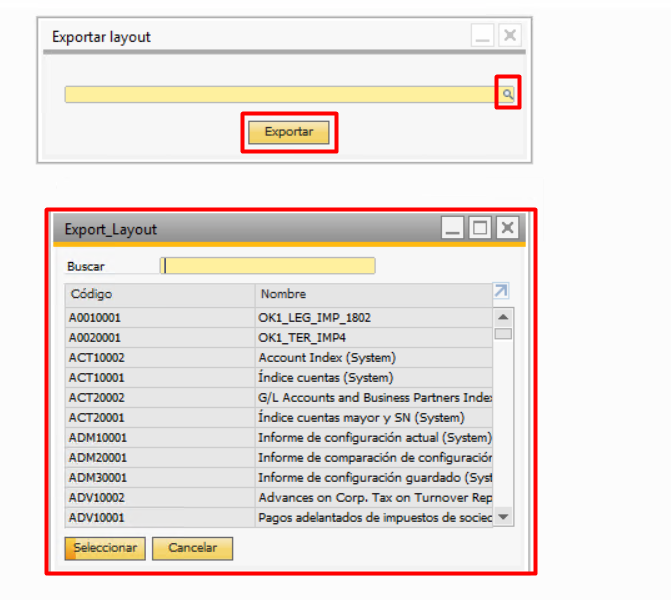Choose row ADM10001 Informe de configuración actual

coord(278,437)
